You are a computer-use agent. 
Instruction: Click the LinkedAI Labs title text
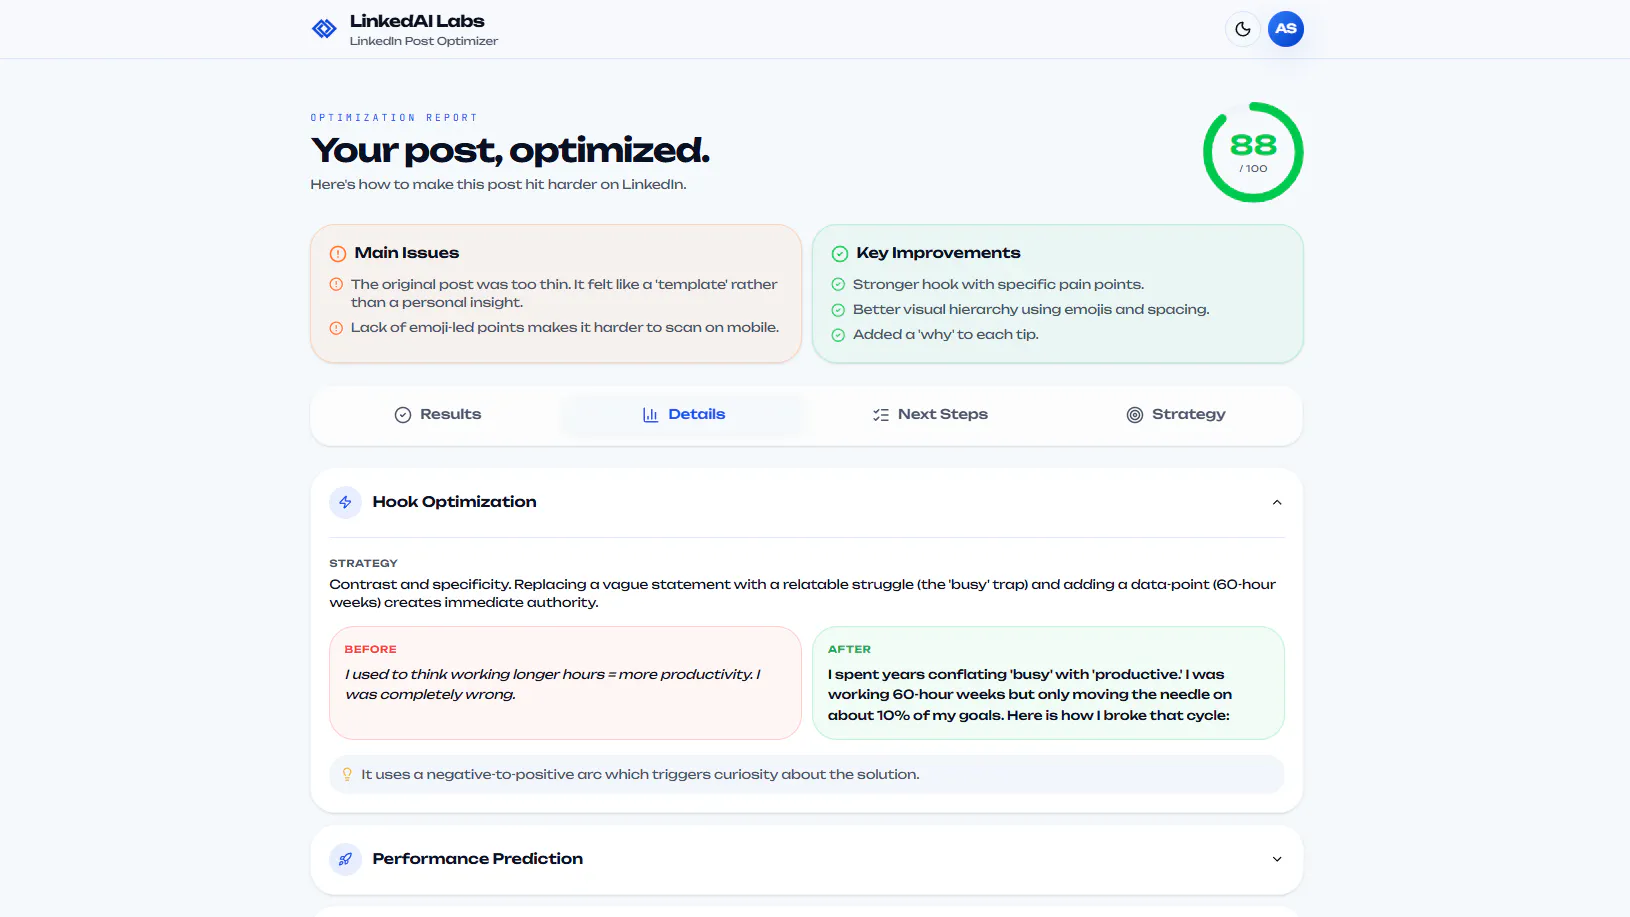pos(417,21)
